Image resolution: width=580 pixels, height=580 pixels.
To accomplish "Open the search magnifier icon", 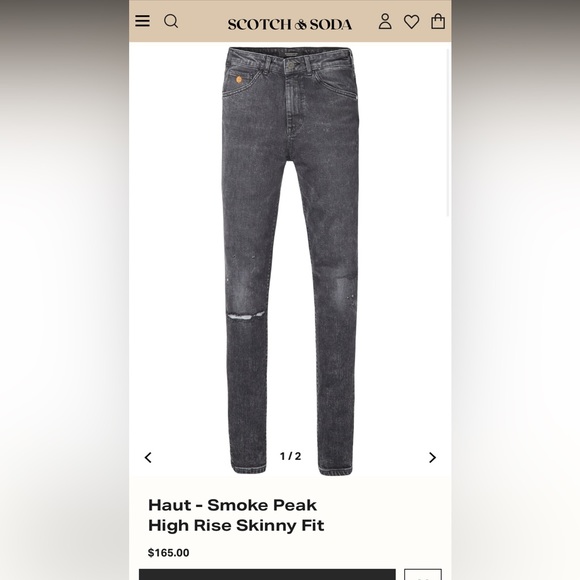I will [171, 21].
